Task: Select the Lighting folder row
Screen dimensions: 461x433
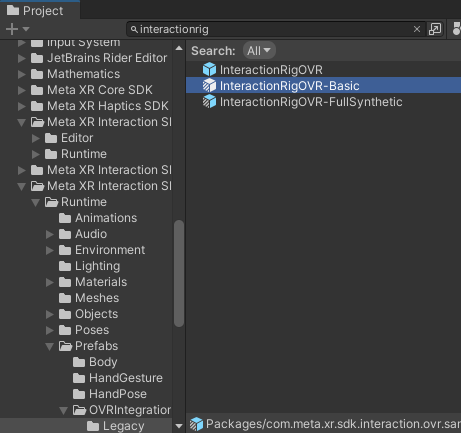Action: click(86, 266)
